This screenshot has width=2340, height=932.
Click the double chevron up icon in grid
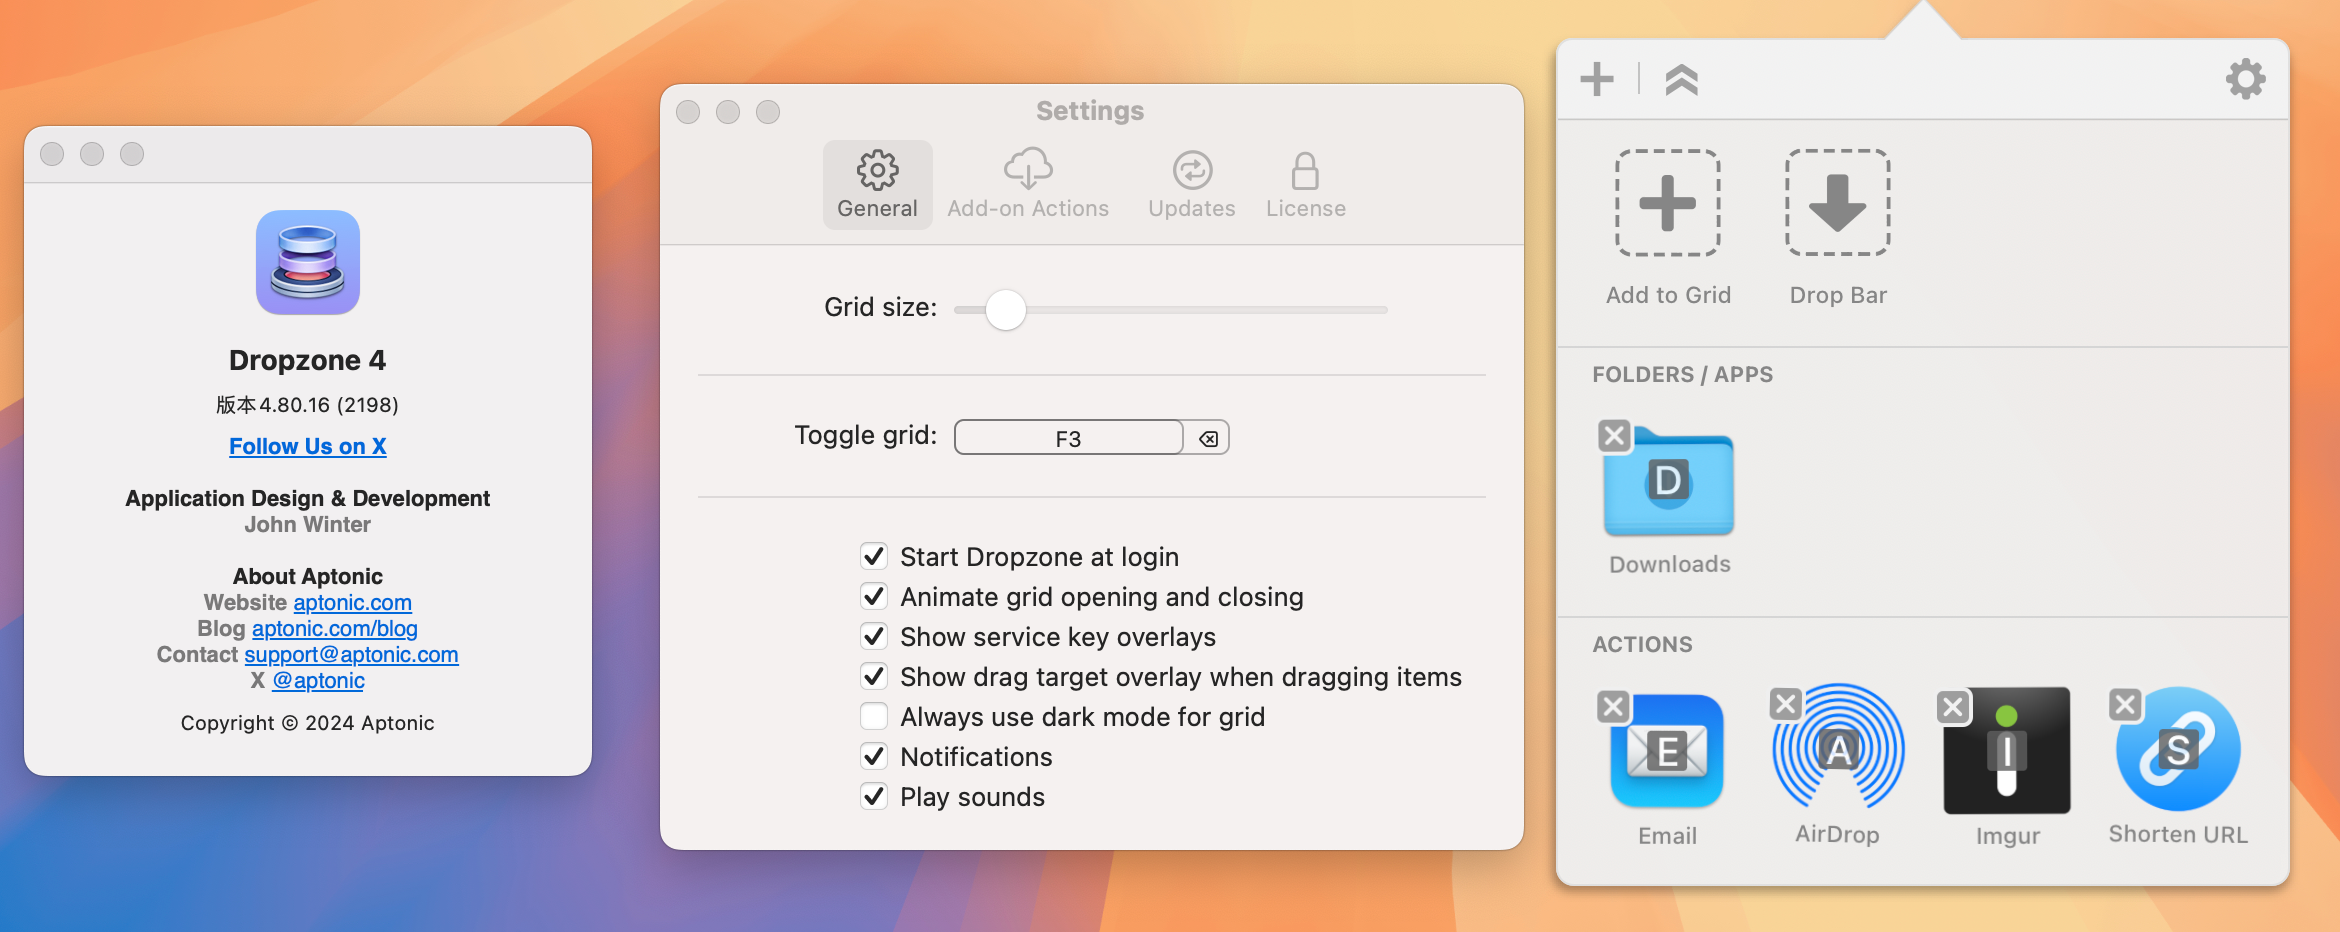[1681, 79]
